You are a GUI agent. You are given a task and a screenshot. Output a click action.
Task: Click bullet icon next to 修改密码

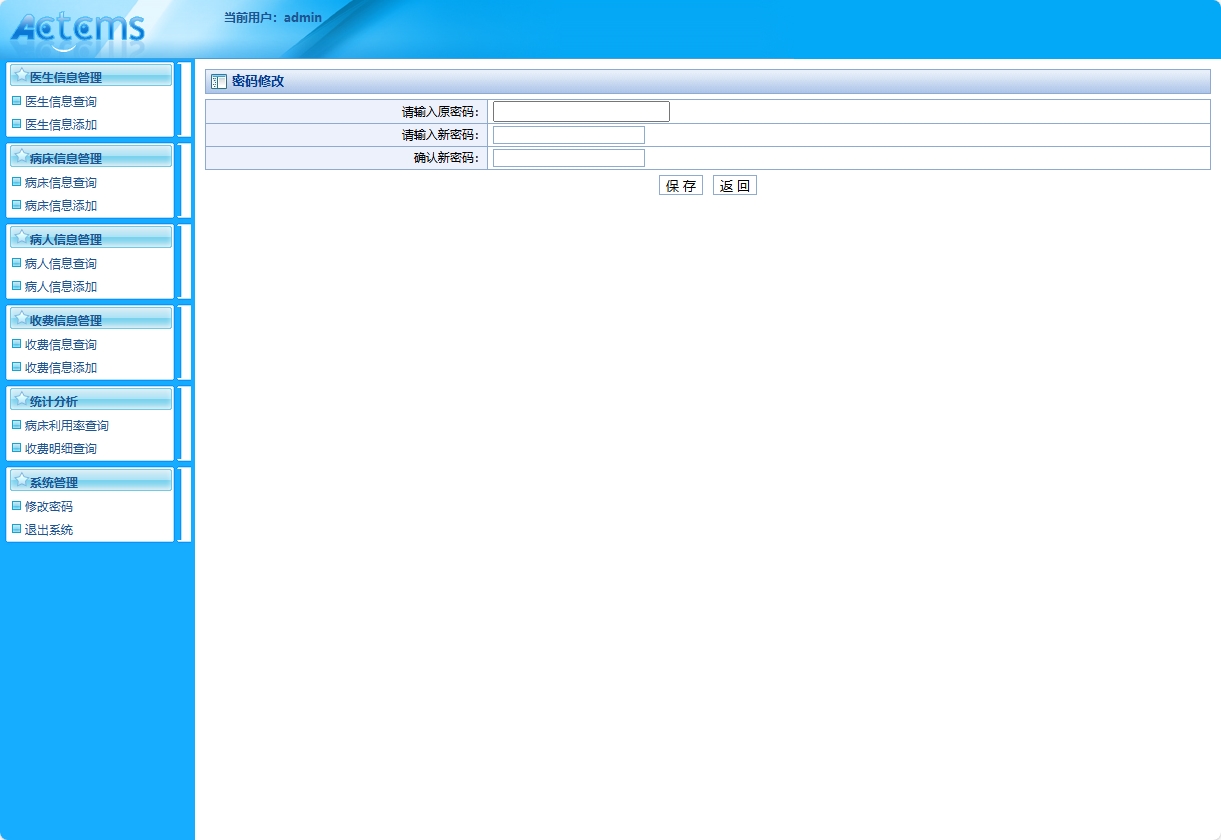(x=16, y=505)
